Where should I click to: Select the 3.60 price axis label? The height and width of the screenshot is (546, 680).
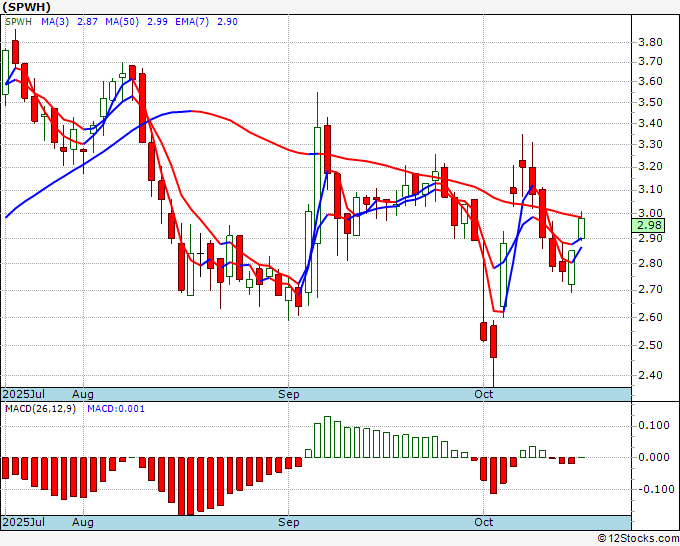(651, 82)
